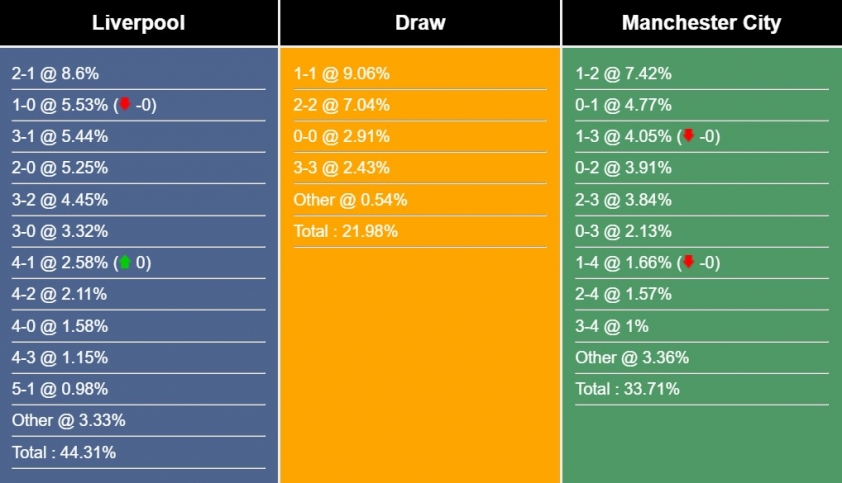Image resolution: width=842 pixels, height=483 pixels.
Task: Select the Draw column header
Action: [x=420, y=23]
